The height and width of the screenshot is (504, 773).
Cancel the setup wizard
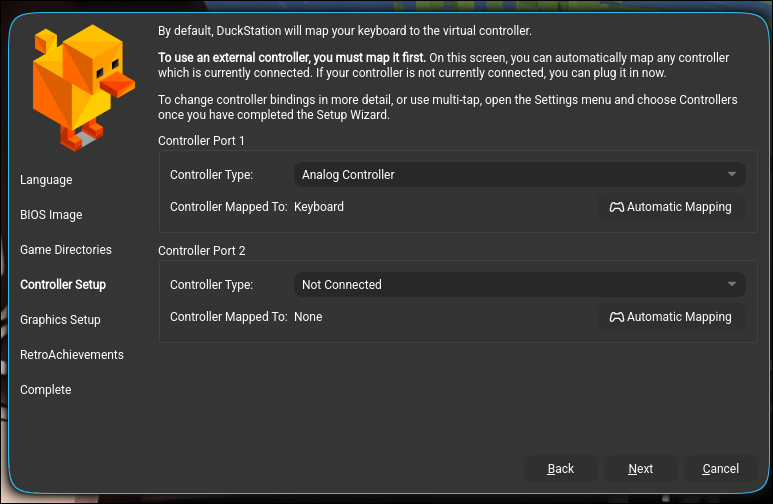(x=720, y=468)
